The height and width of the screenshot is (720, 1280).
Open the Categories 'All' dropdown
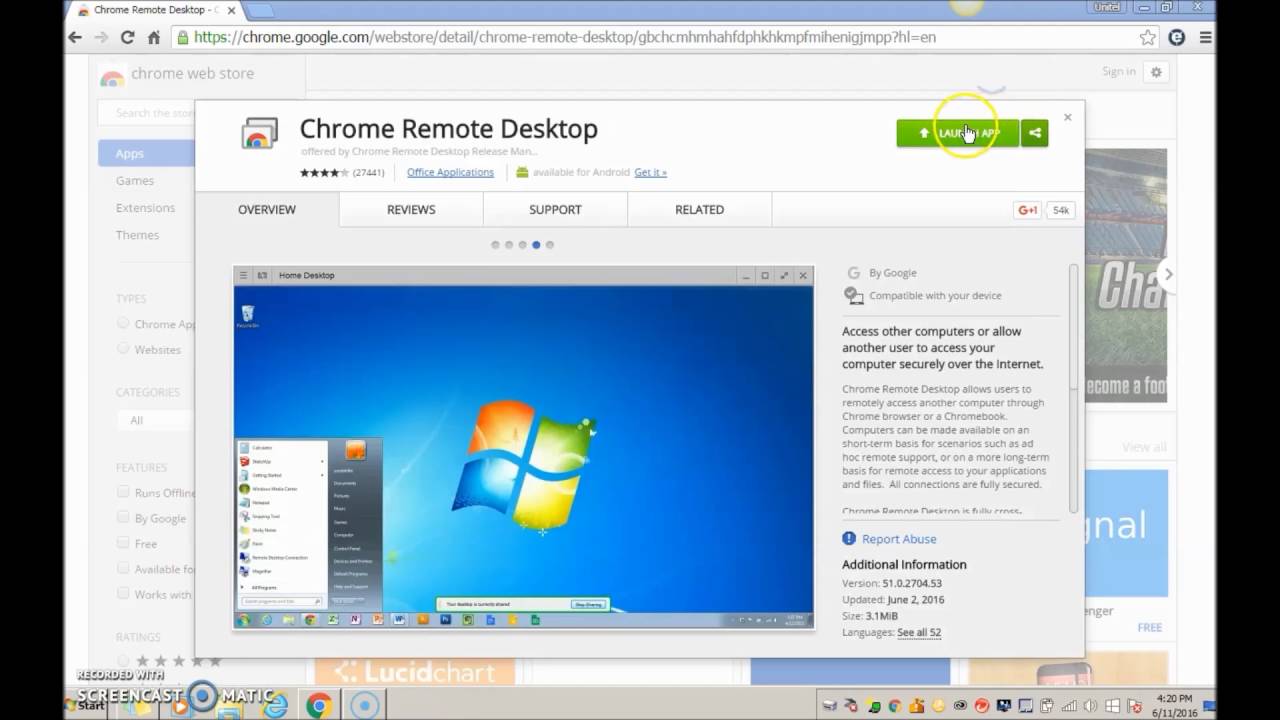click(x=157, y=420)
